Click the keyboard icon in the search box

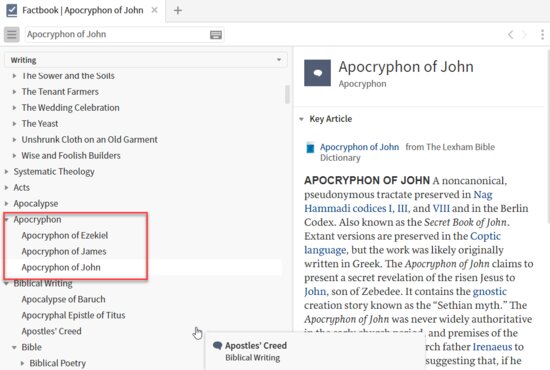(x=216, y=34)
